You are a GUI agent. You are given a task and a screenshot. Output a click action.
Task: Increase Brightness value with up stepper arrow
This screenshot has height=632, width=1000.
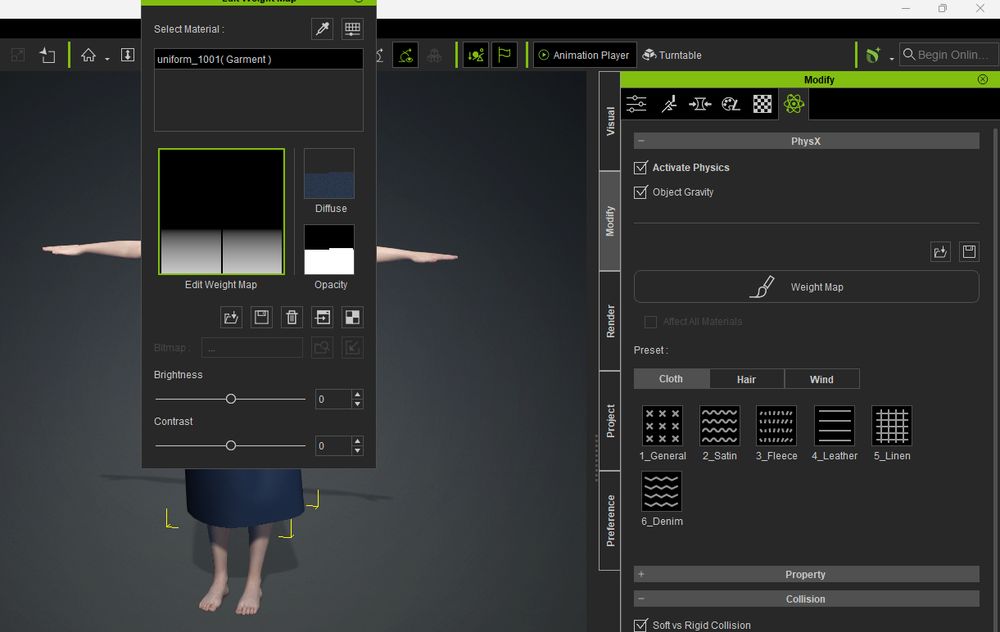[357, 394]
